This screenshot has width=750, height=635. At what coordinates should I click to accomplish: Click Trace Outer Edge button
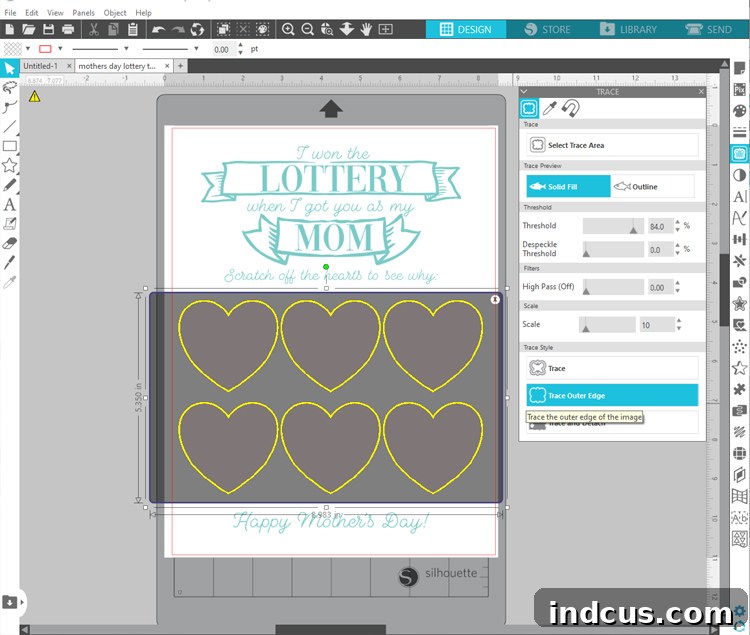[x=612, y=395]
